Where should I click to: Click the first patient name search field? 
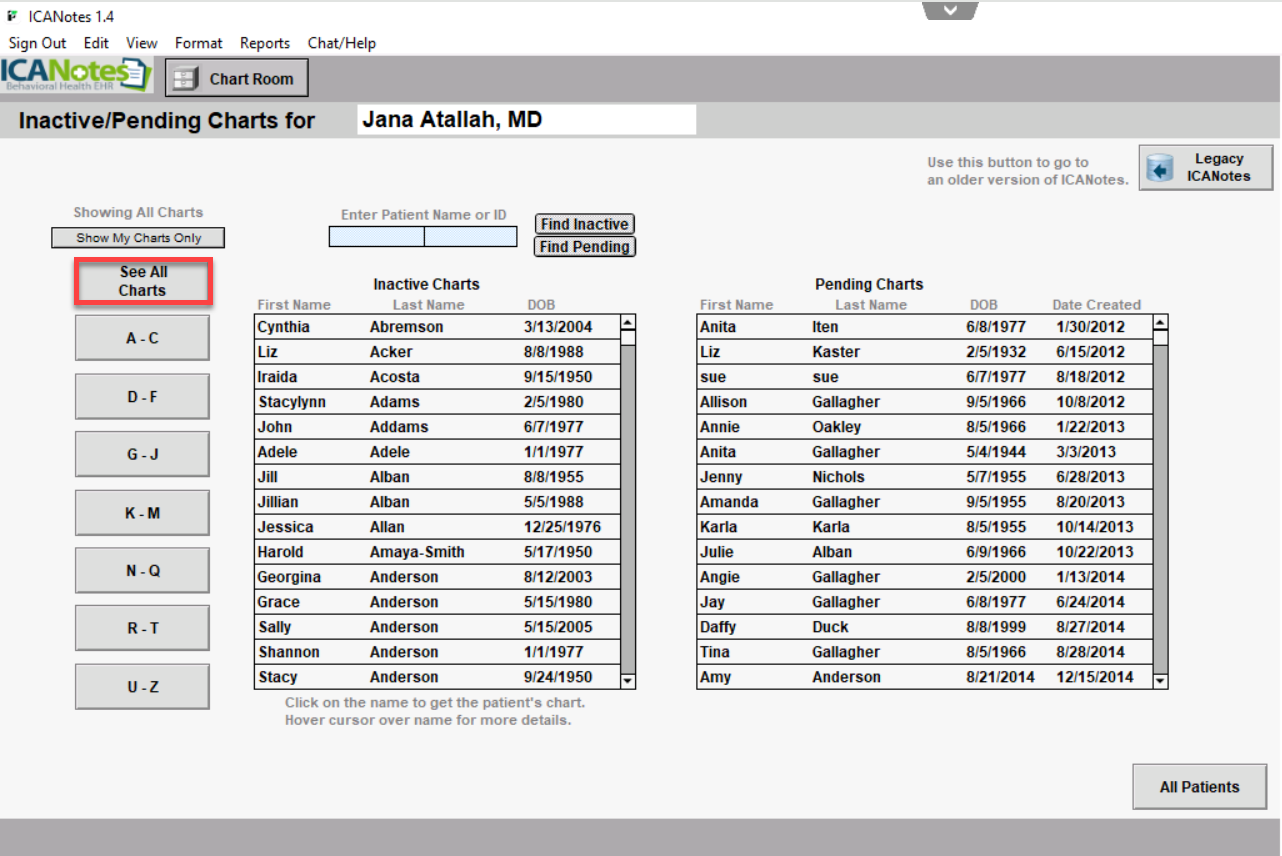376,237
